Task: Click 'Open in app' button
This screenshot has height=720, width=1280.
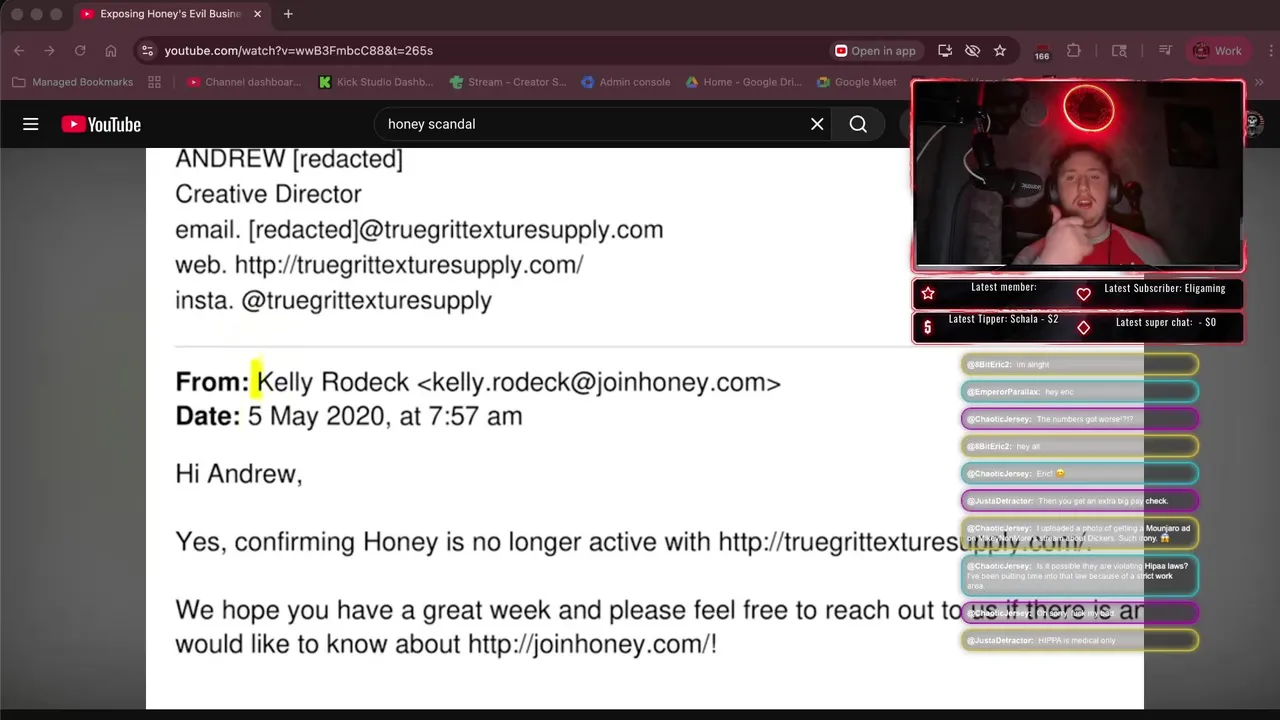Action: pos(876,50)
